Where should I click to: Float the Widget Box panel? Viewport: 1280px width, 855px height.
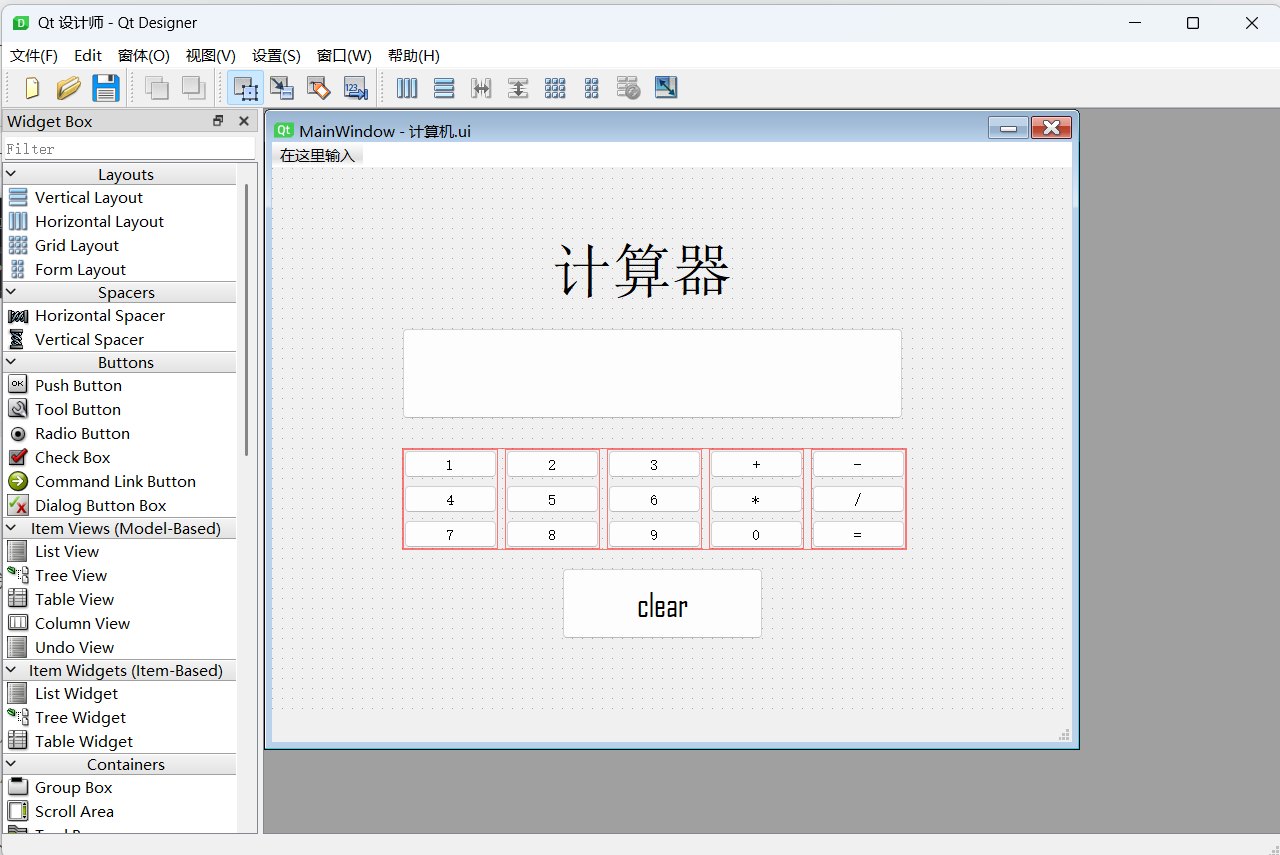pyautogui.click(x=218, y=121)
